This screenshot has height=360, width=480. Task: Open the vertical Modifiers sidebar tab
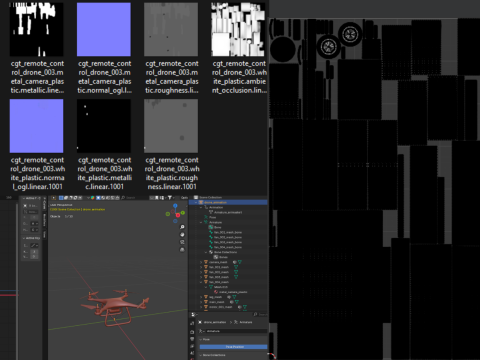coord(45,220)
